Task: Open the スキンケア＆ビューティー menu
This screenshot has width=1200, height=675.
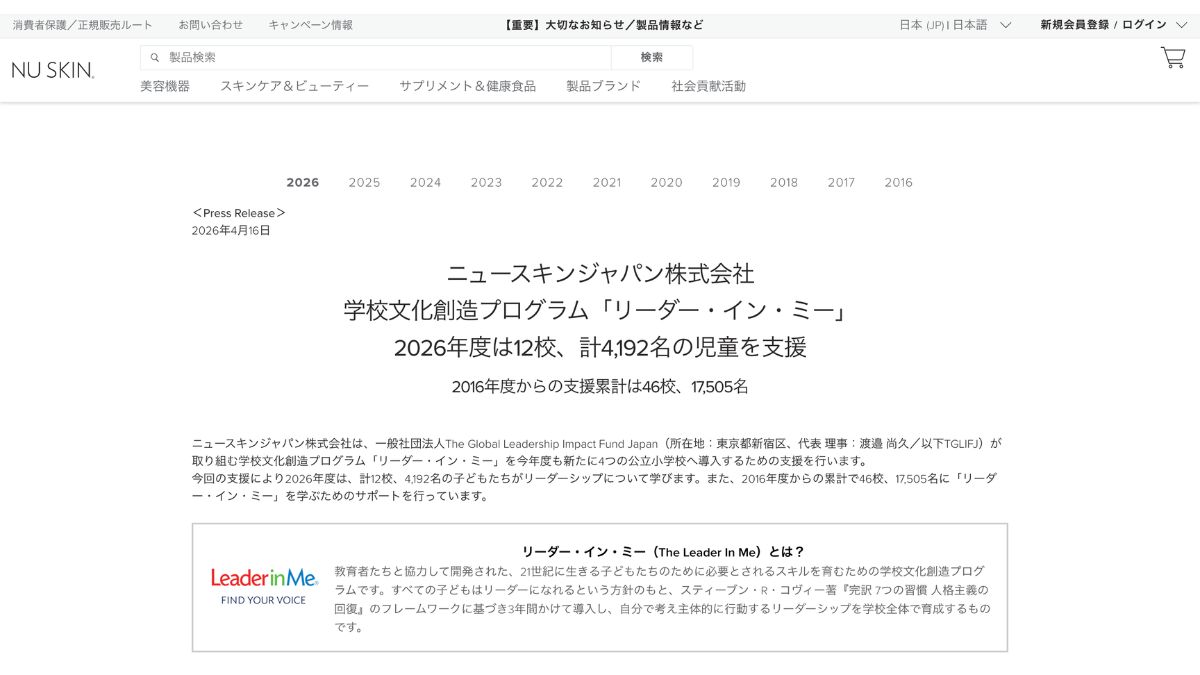Action: point(295,86)
